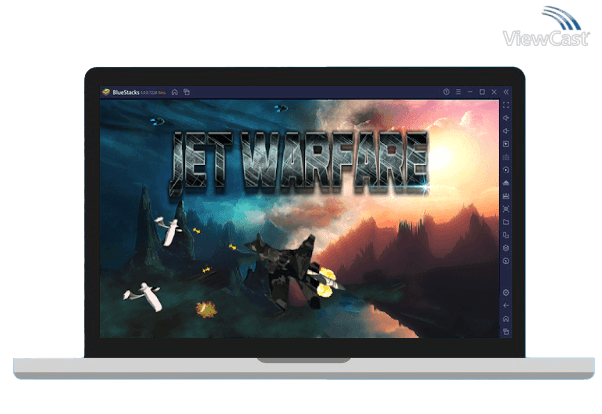Close the BlueStacks window
602x414 pixels.
[x=494, y=92]
